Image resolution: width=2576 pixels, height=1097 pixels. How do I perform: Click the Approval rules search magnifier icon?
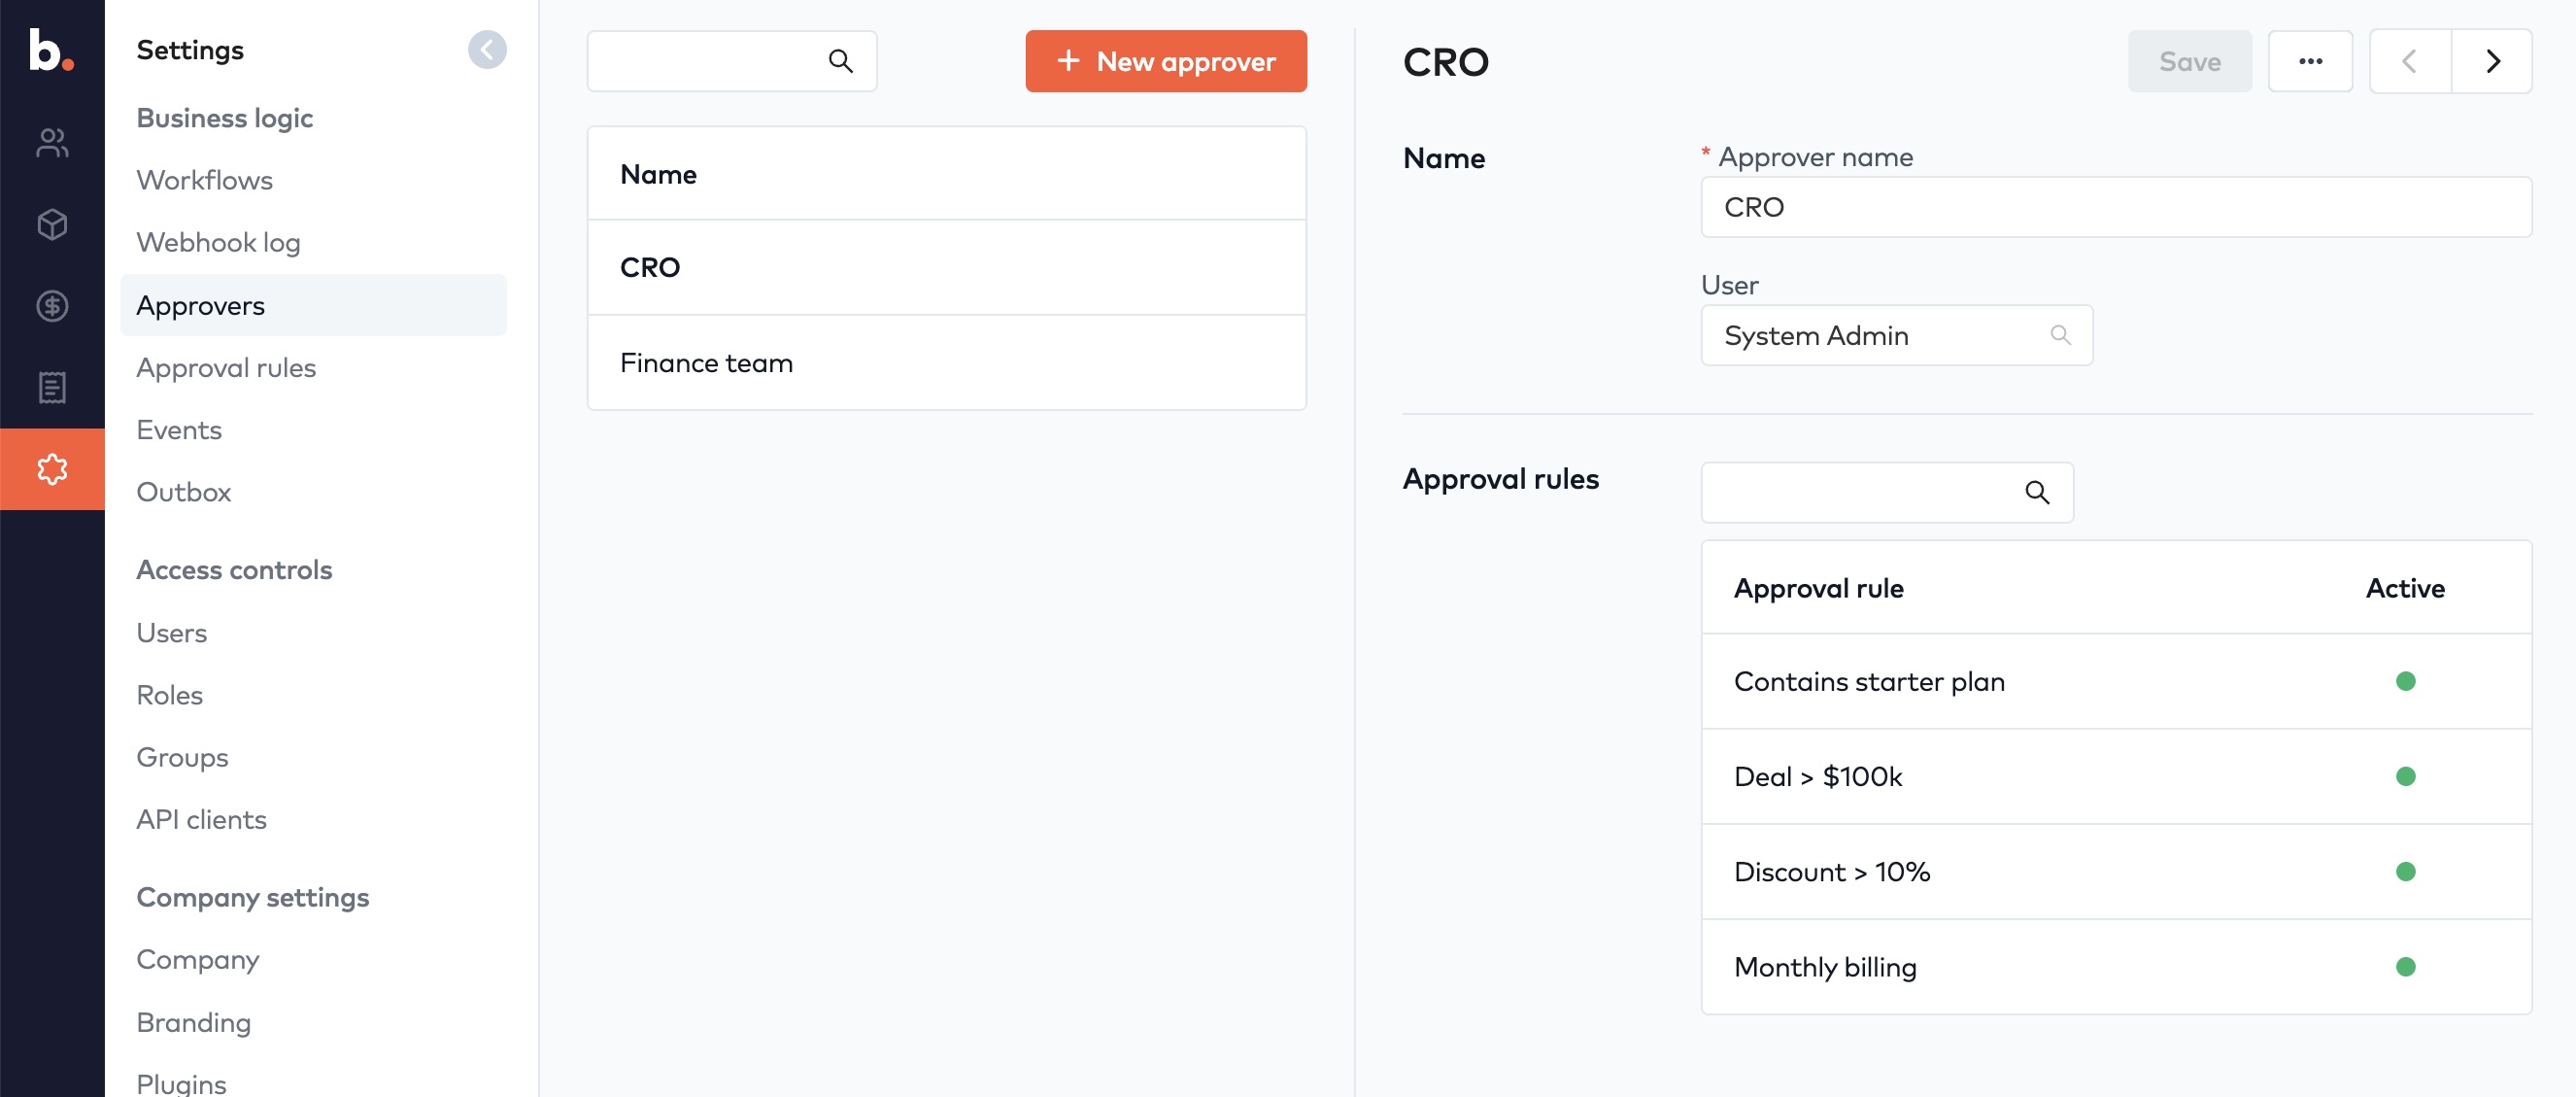2037,492
